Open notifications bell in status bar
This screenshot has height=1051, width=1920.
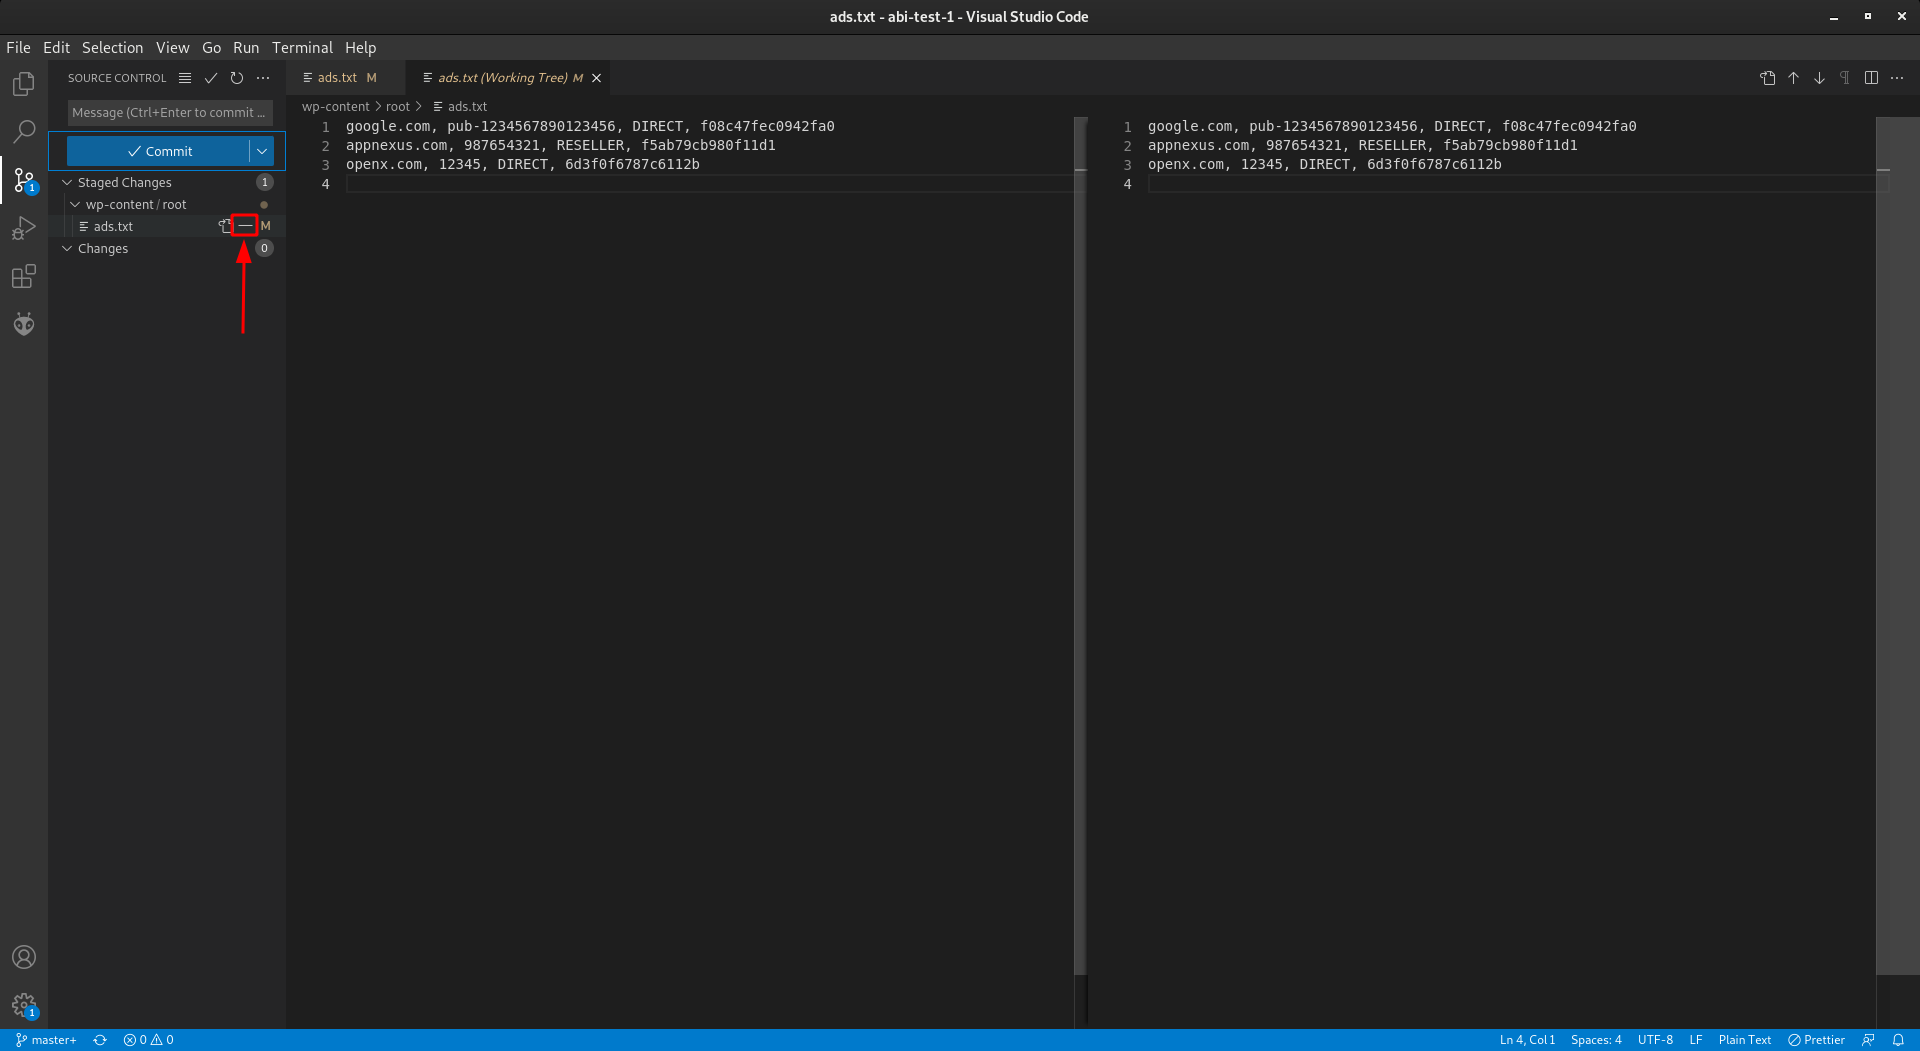point(1898,1040)
